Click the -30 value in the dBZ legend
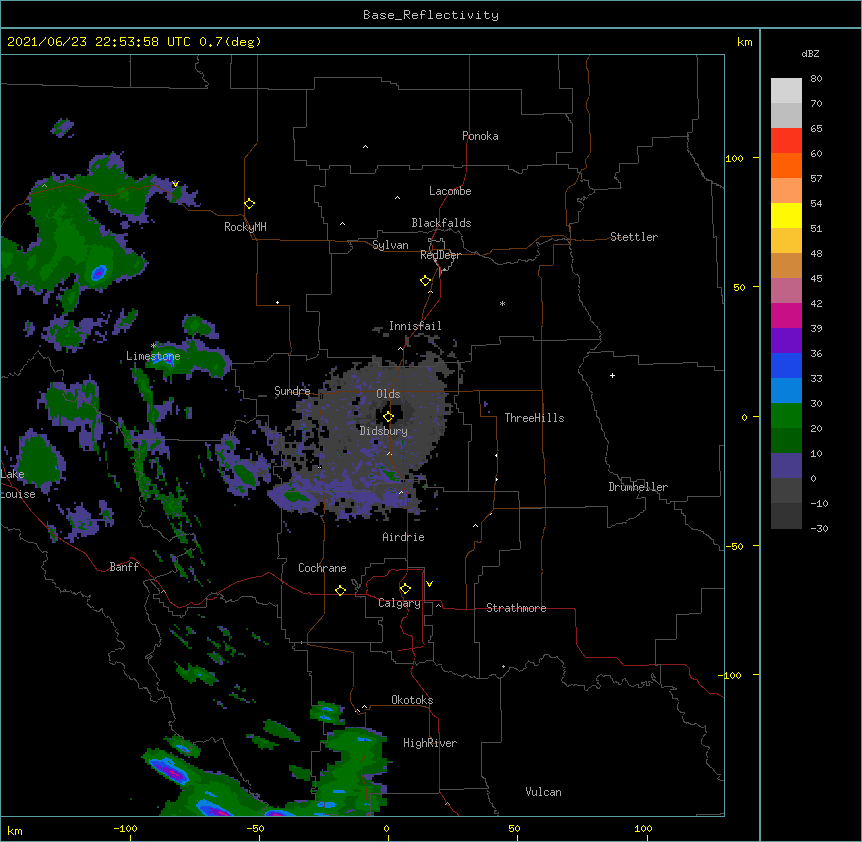This screenshot has height=842, width=862. [819, 529]
